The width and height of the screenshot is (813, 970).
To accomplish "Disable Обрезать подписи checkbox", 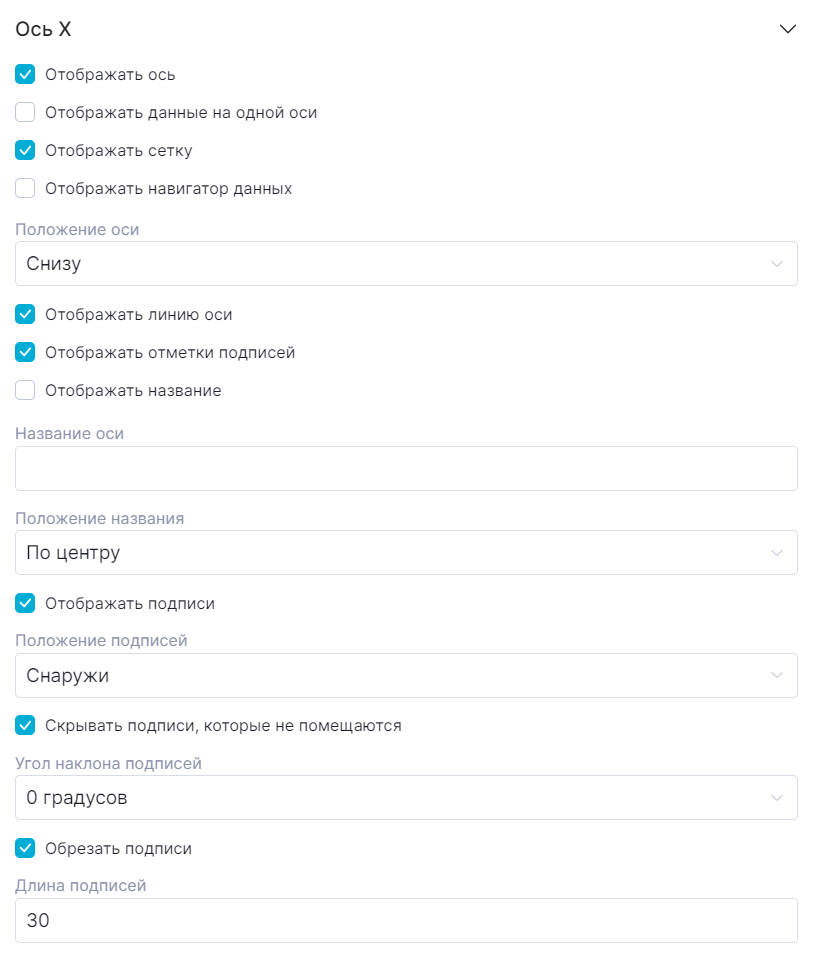I will (x=26, y=849).
